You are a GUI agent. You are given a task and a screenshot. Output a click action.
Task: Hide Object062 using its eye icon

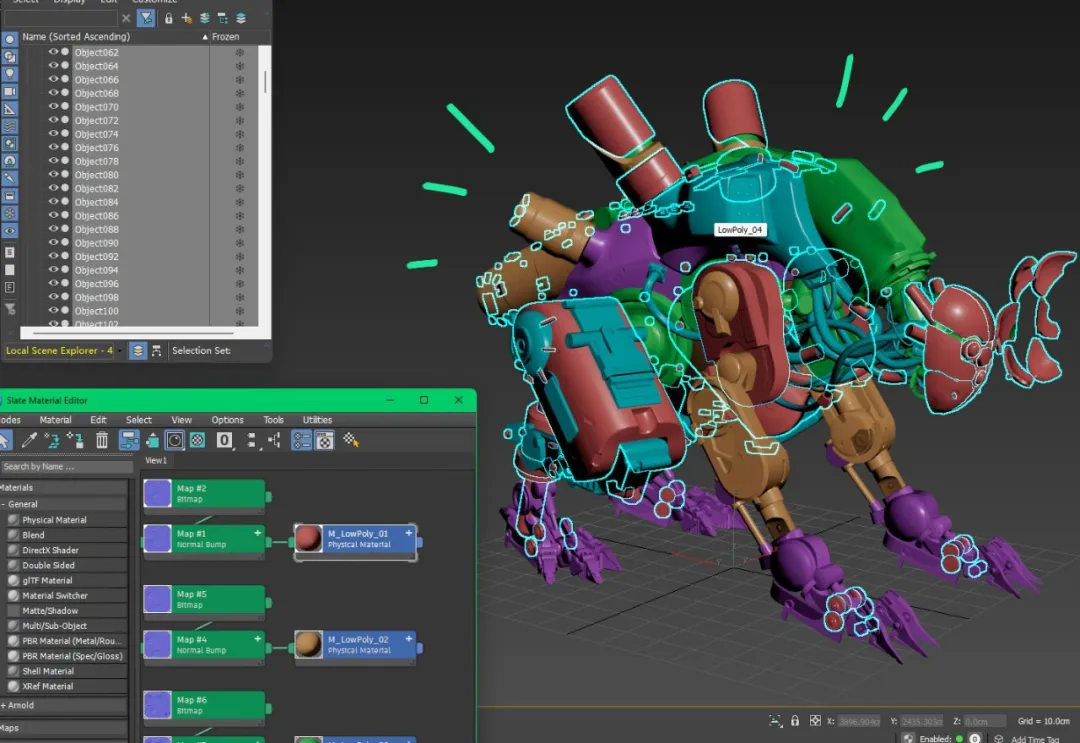point(54,52)
